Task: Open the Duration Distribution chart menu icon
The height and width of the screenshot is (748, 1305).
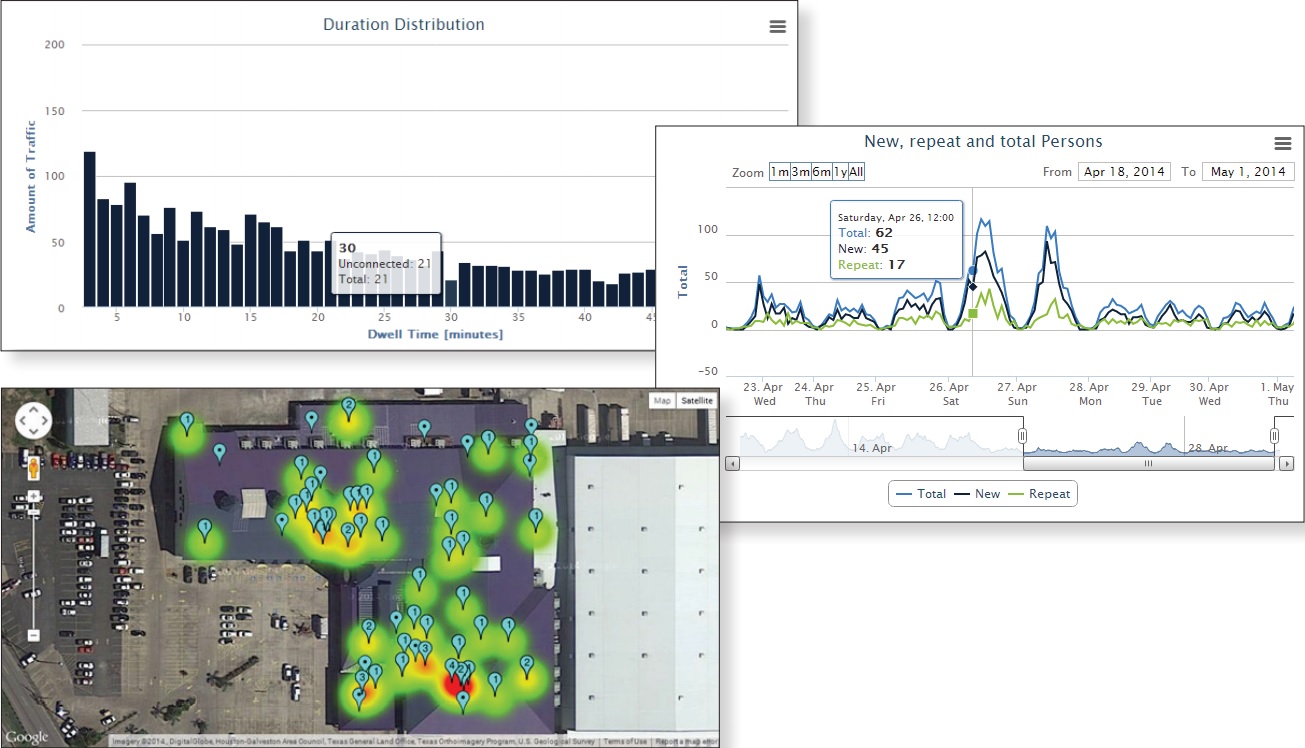Action: (777, 27)
